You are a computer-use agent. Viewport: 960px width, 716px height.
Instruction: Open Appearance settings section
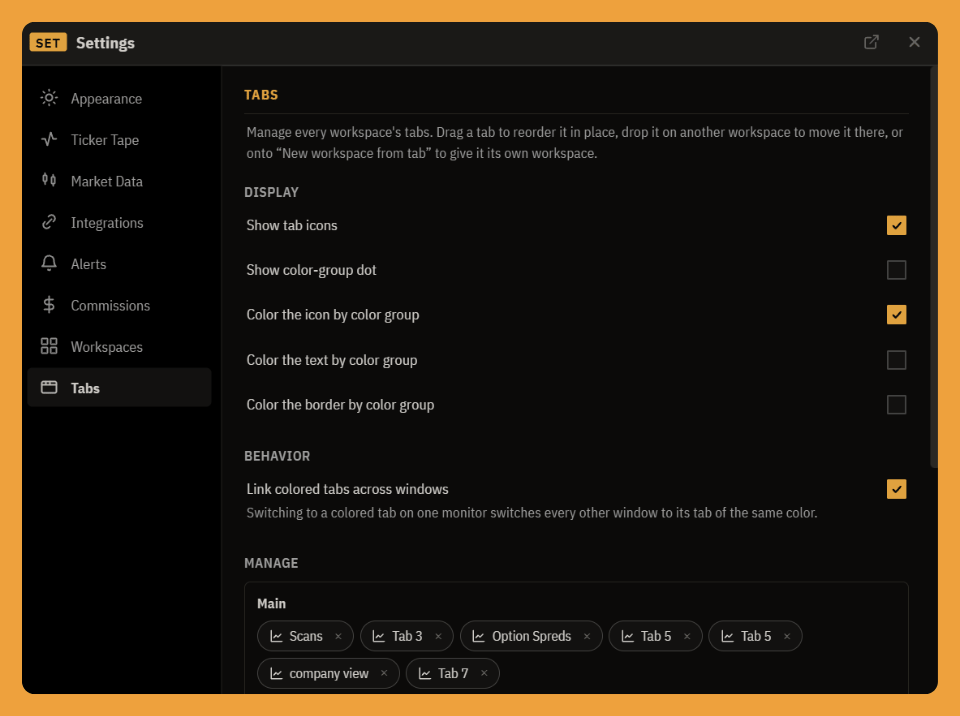point(119,98)
